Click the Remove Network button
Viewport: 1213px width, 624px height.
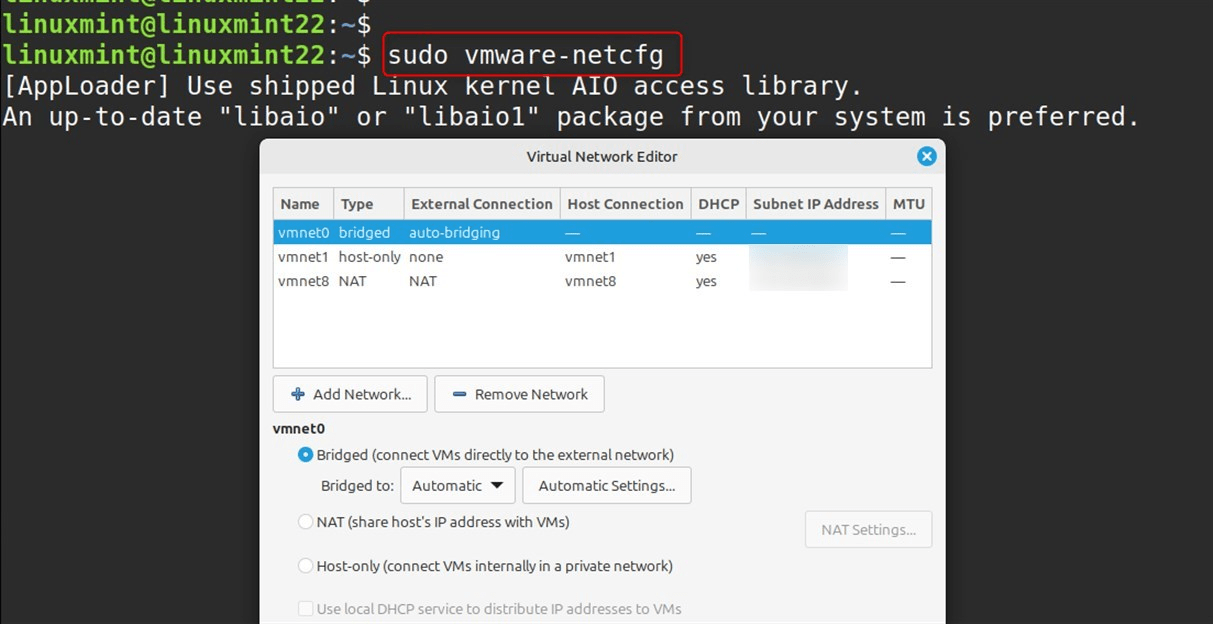[x=519, y=394]
